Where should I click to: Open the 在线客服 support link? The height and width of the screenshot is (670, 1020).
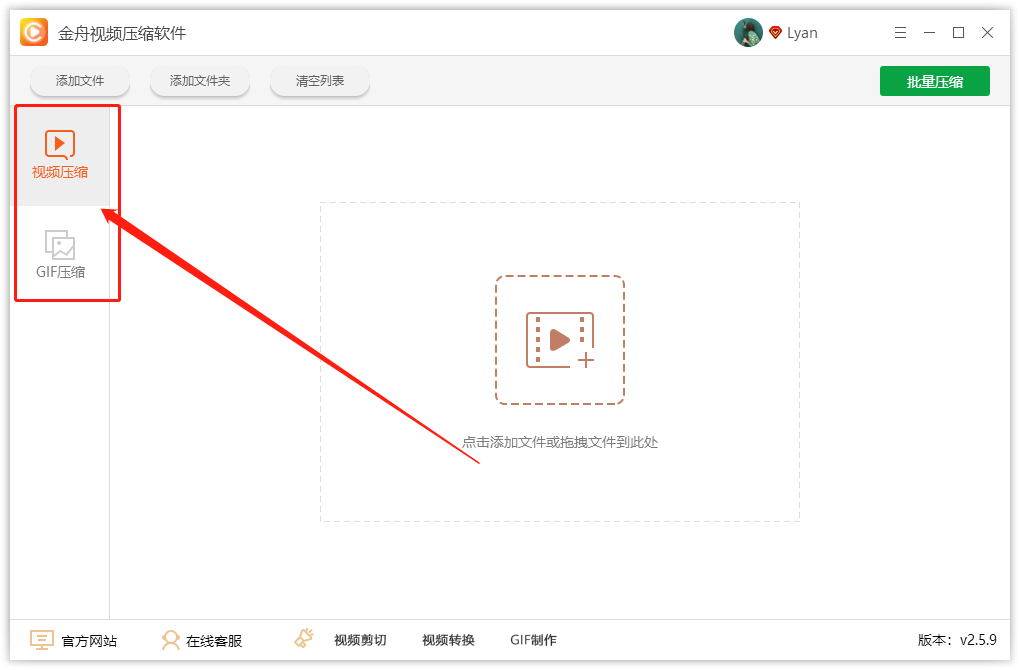[214, 641]
